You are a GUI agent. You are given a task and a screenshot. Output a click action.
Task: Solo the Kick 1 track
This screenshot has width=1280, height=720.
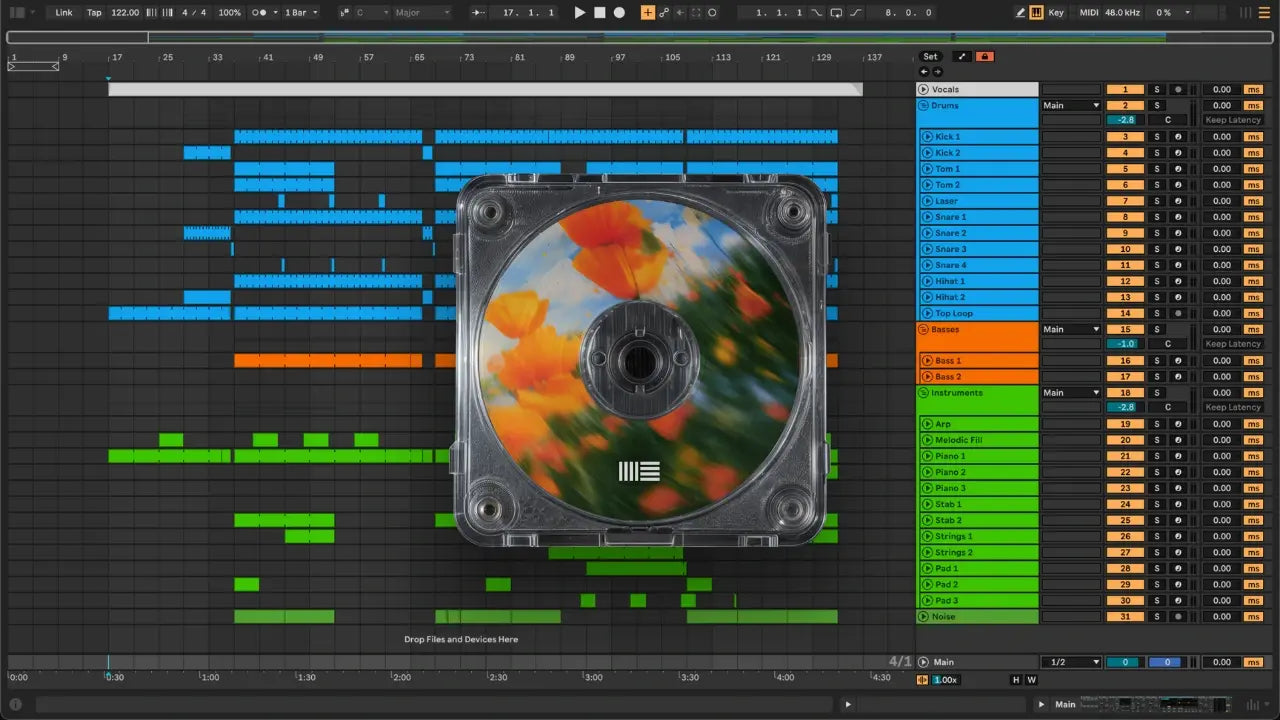[1156, 137]
